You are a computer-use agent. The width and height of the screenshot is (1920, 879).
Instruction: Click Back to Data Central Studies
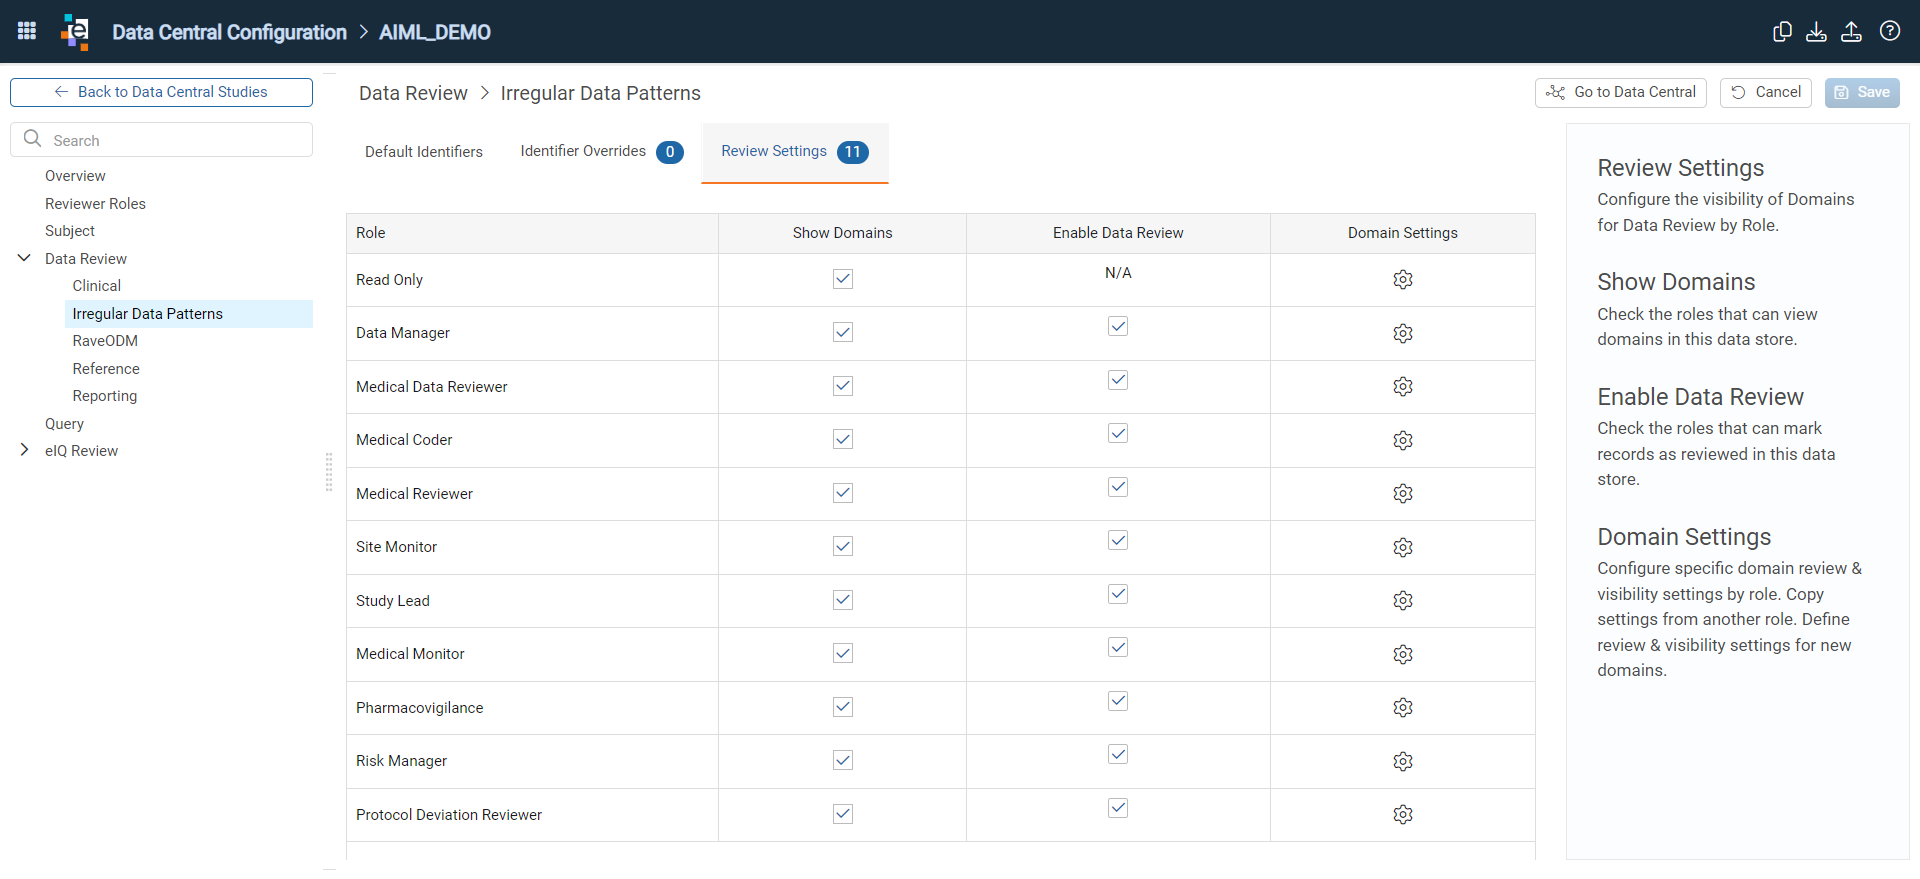(x=161, y=92)
